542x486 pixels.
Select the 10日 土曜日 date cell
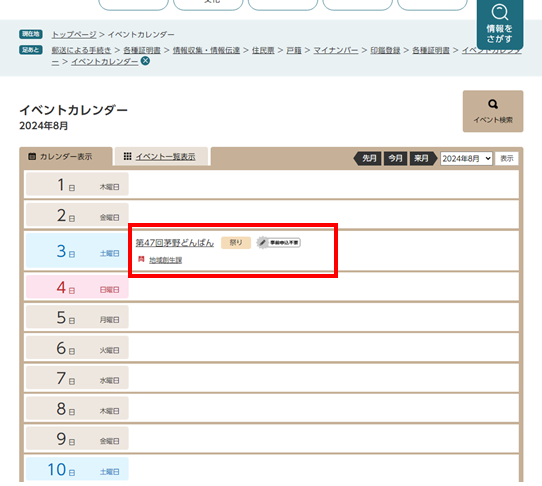(77, 469)
